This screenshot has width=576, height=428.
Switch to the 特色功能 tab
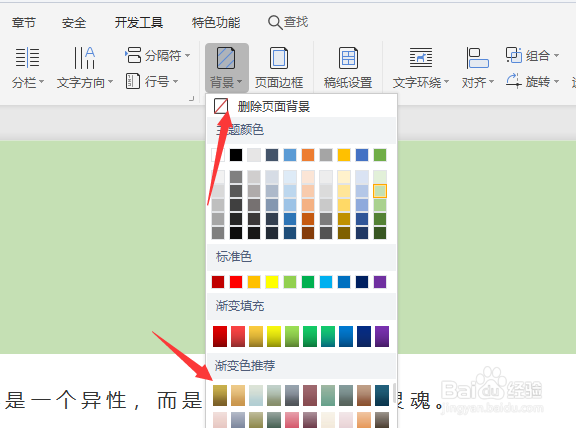pos(216,22)
